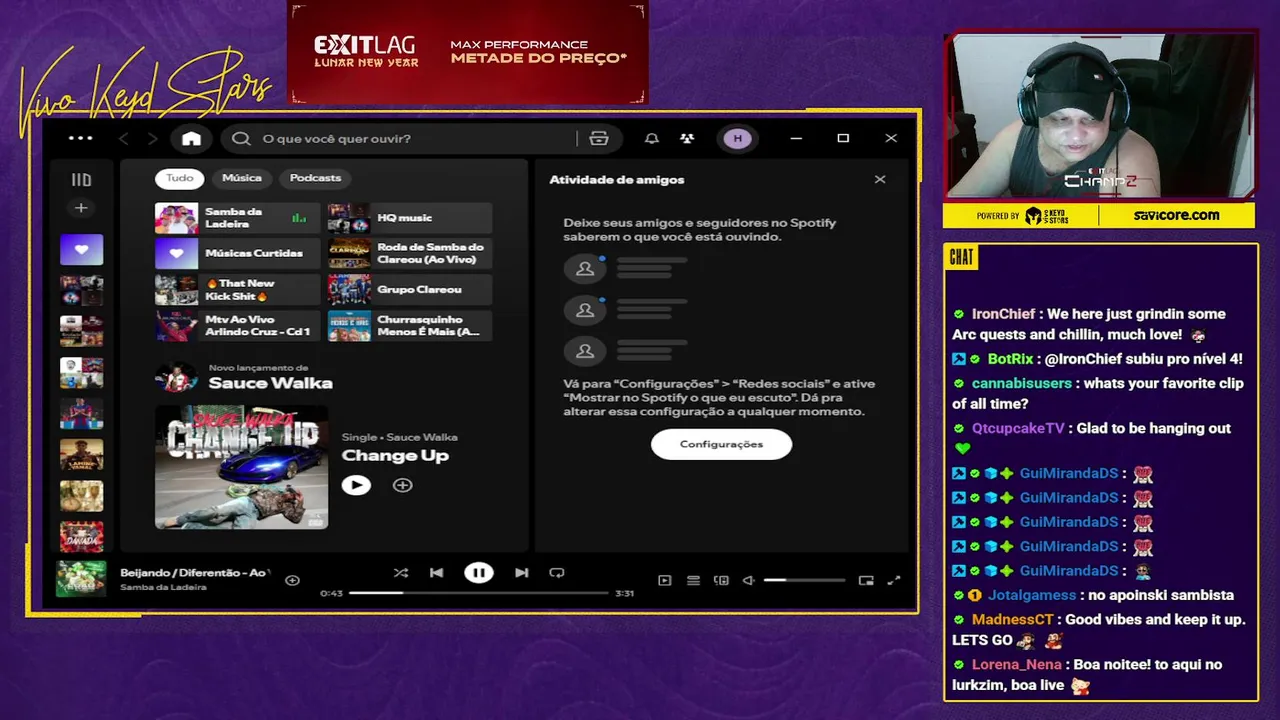This screenshot has height=720, width=1280.
Task: Select the Música filter
Action: click(242, 178)
